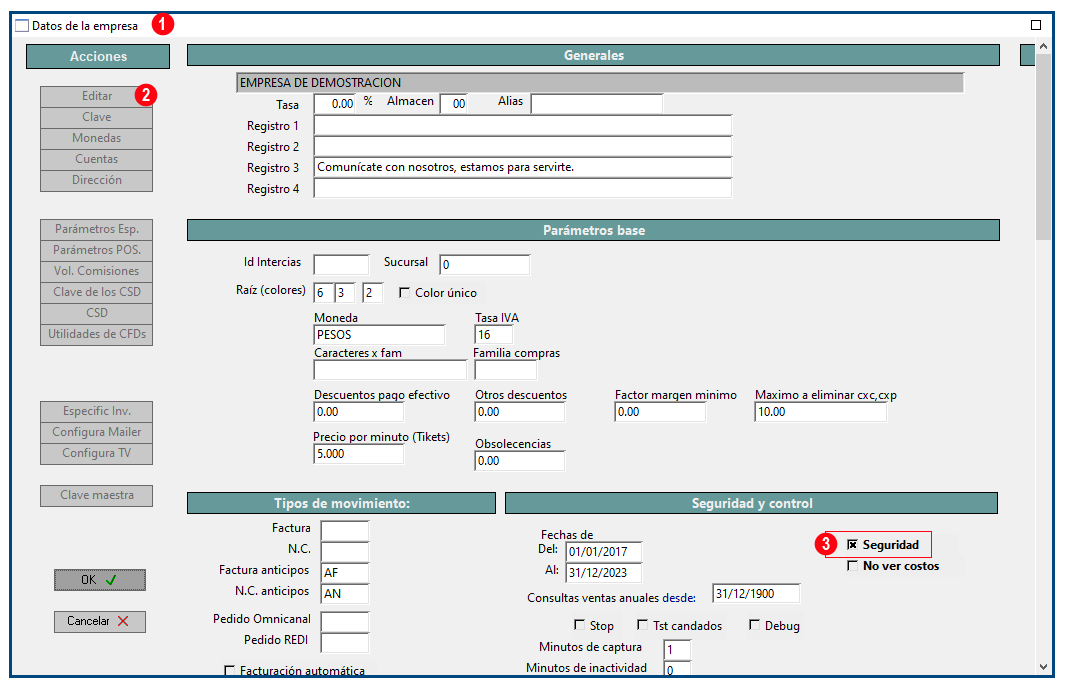Screen dimensions: 1065x687
Task: Click the Registro 4 field
Action: click(522, 188)
